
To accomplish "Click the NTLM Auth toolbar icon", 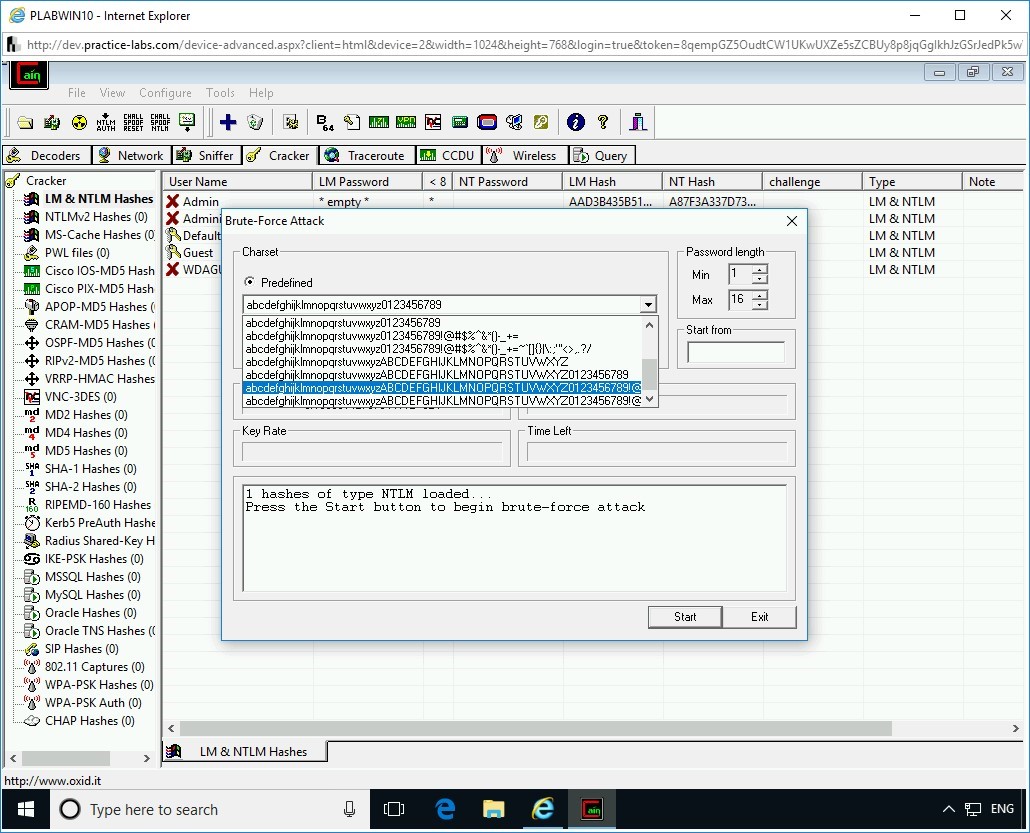I will [106, 122].
